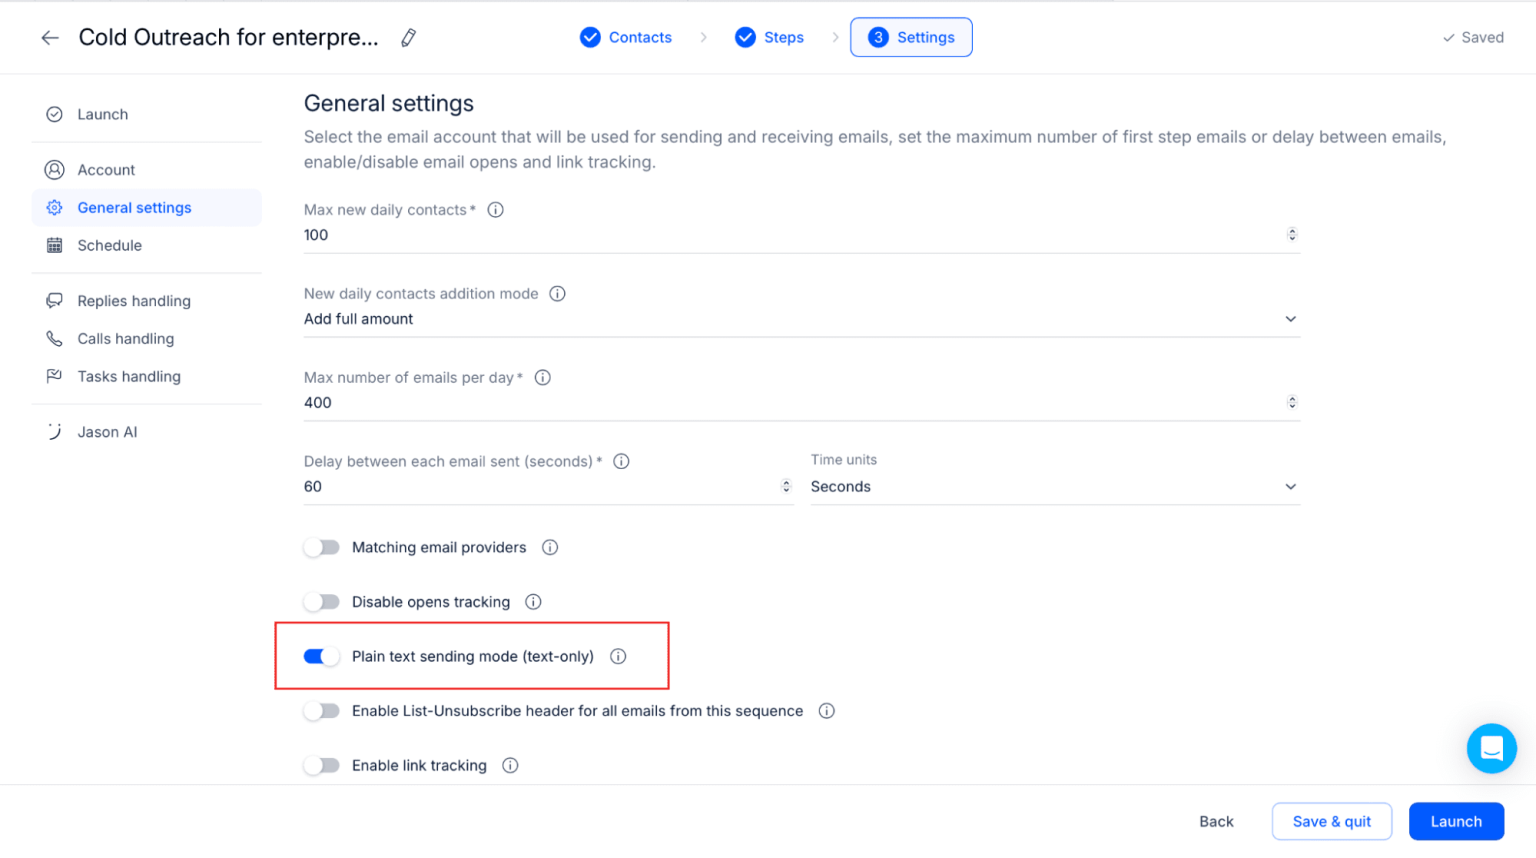Toggle Matching email providers switch
1536x858 pixels.
coord(322,547)
